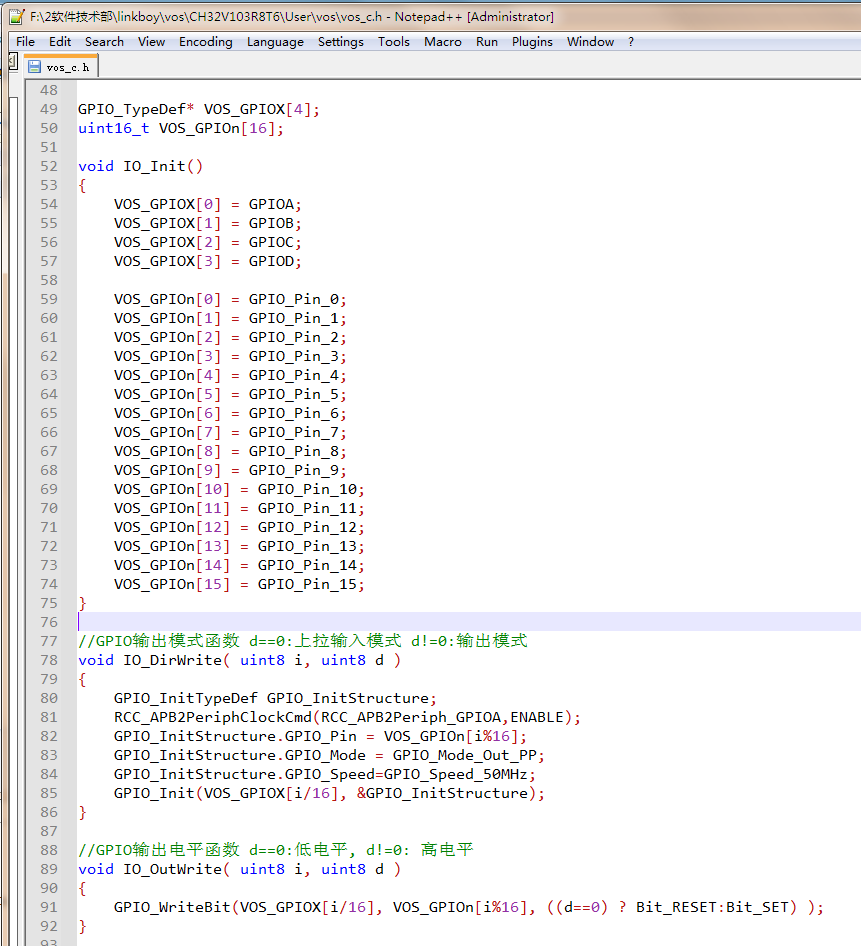Open the Language menu

point(275,42)
